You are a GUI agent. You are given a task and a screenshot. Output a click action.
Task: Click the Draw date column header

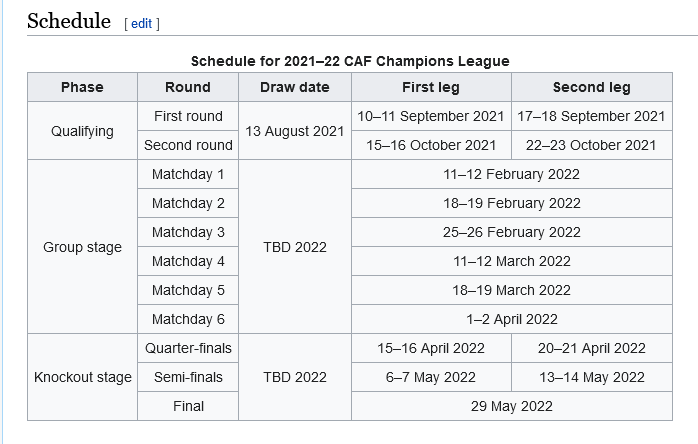point(295,87)
